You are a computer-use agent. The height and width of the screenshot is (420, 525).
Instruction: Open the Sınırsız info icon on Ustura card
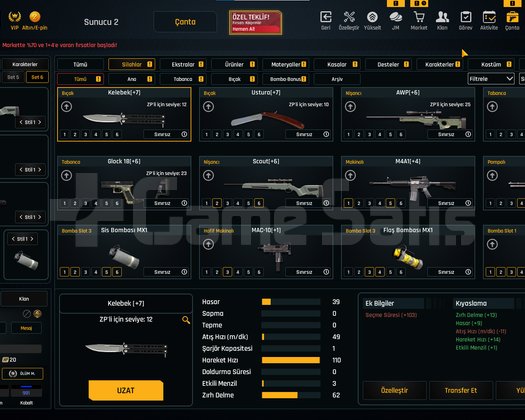[326, 134]
